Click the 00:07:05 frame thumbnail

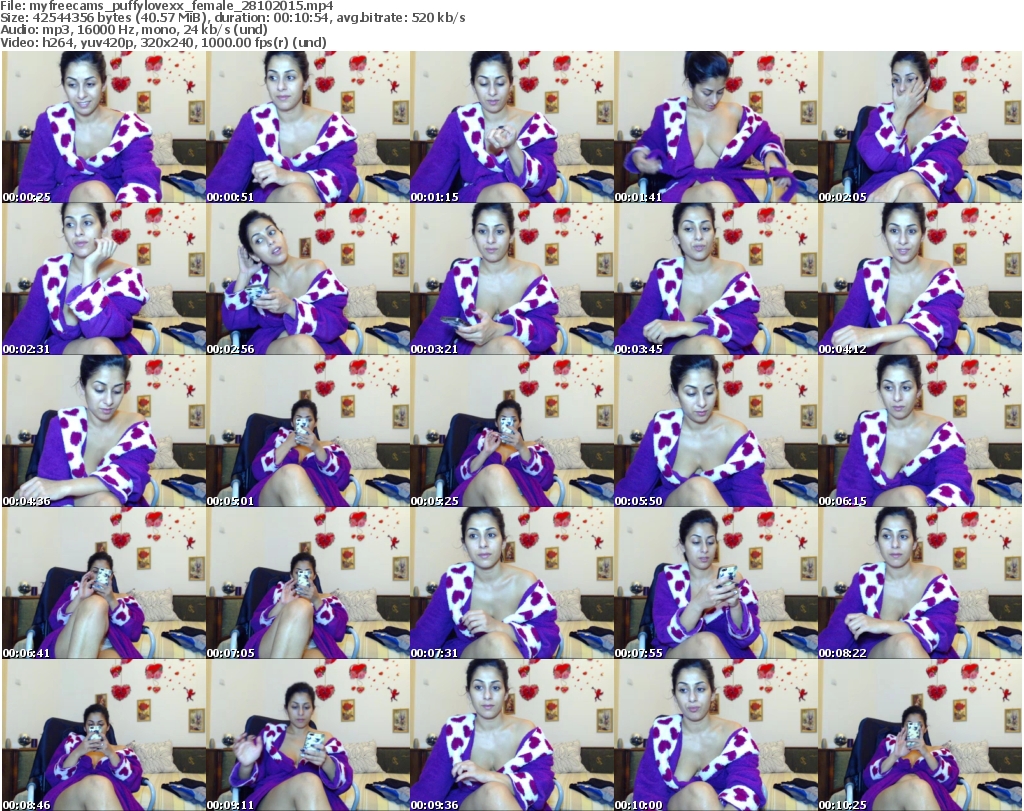click(x=308, y=583)
